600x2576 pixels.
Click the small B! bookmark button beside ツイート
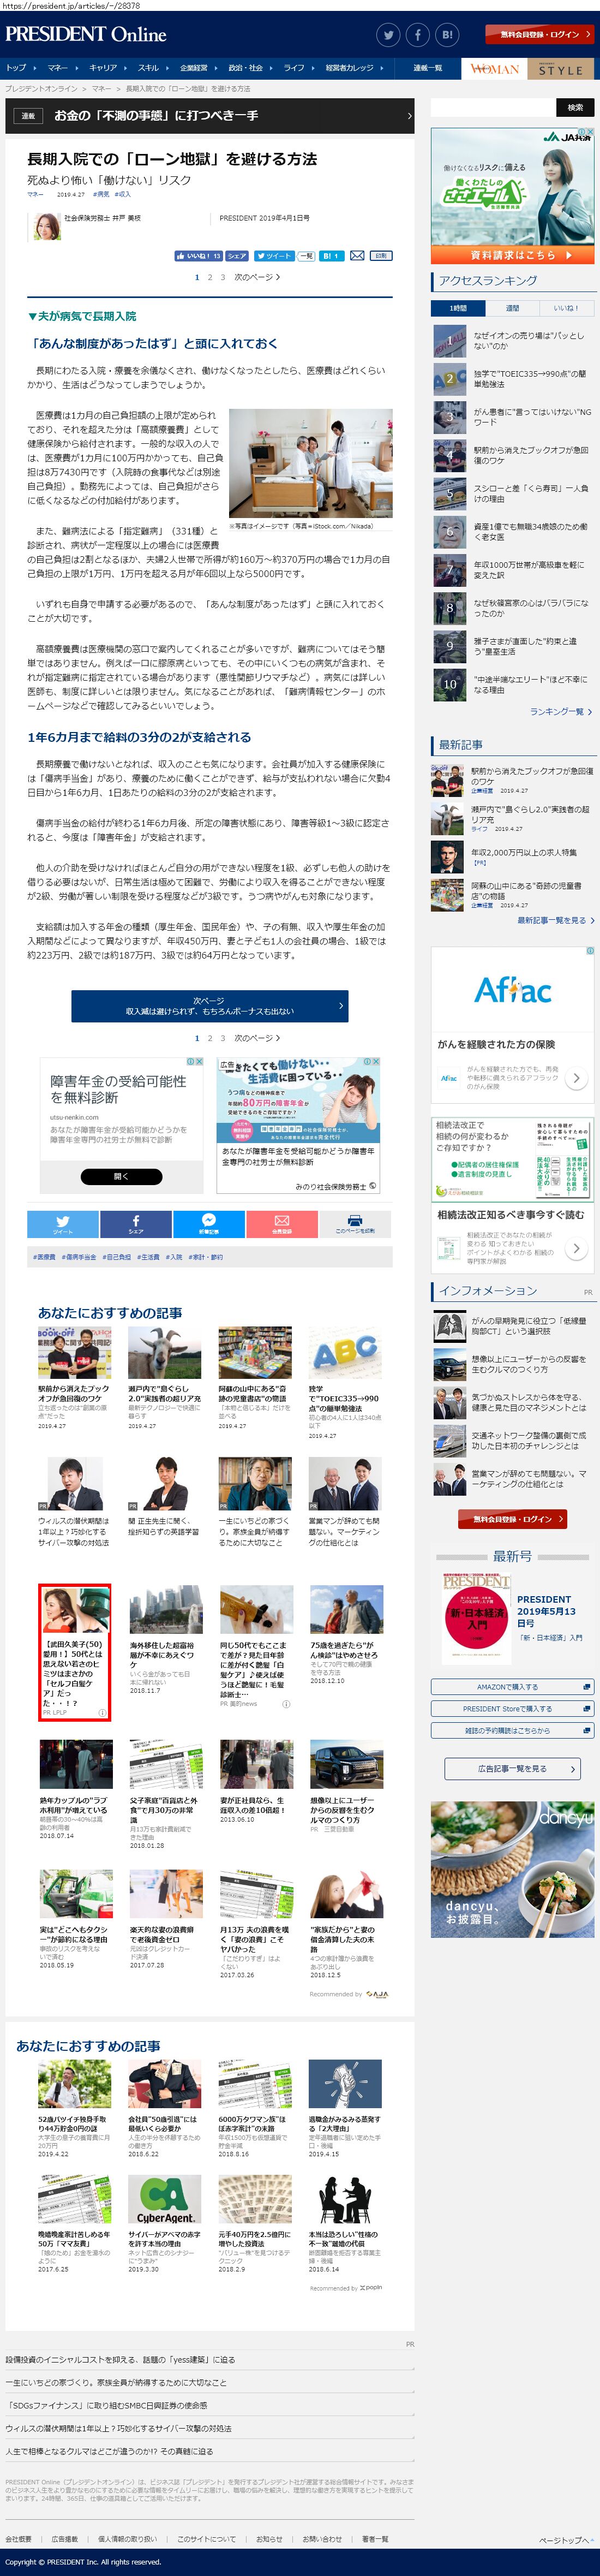(332, 256)
